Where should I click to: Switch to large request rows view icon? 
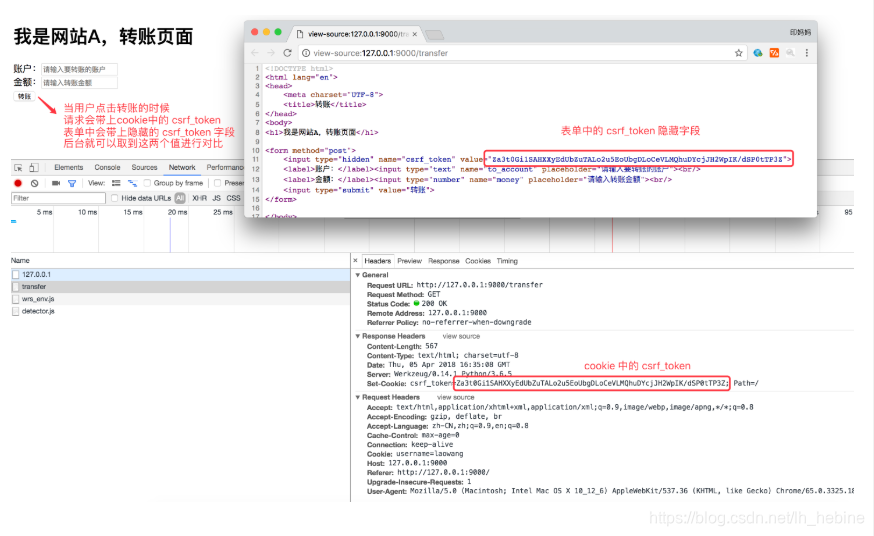click(116, 183)
